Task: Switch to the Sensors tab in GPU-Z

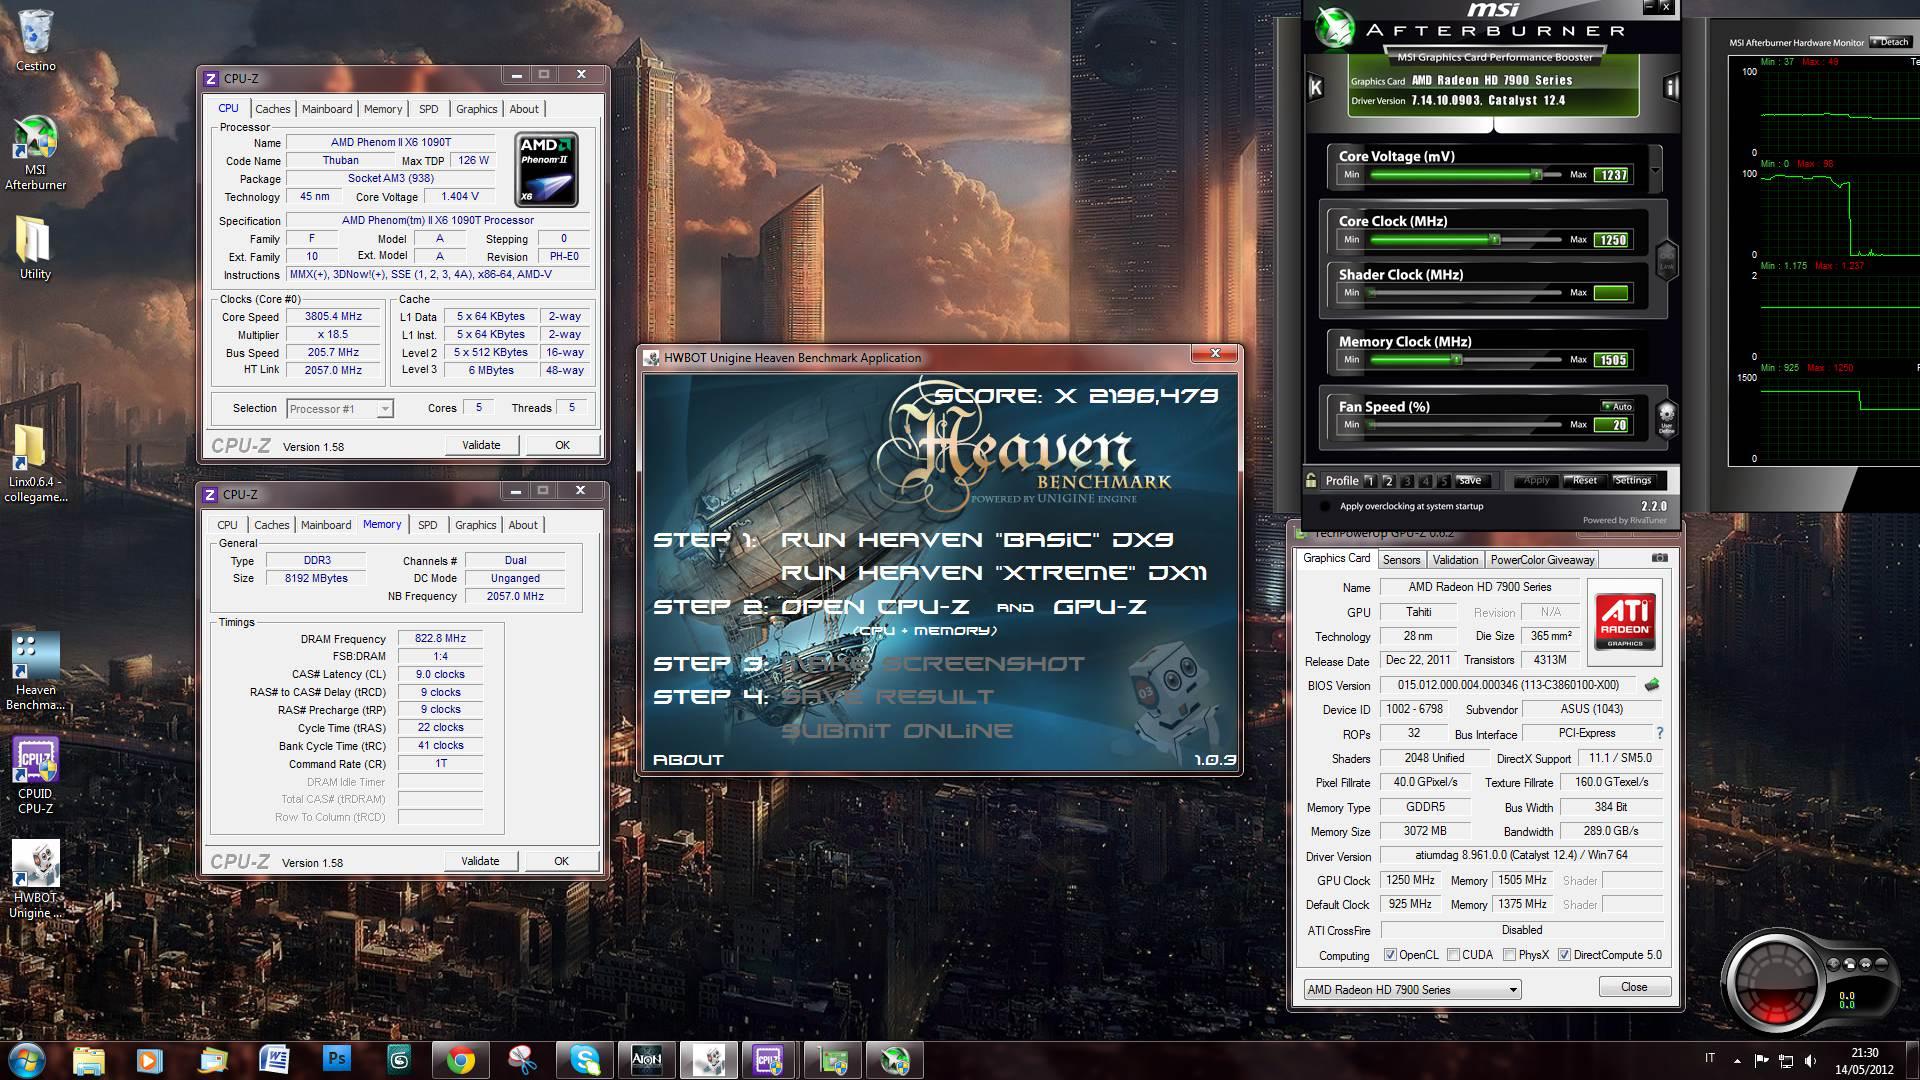Action: [1401, 560]
